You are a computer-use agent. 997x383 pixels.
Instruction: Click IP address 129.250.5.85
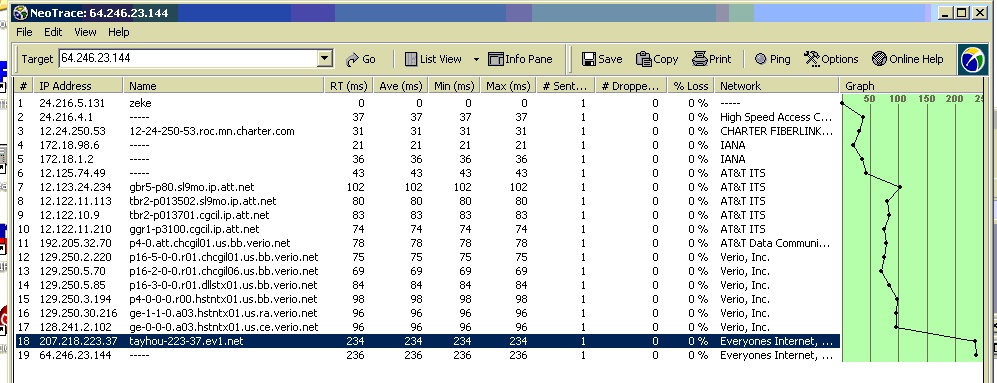tap(72, 285)
